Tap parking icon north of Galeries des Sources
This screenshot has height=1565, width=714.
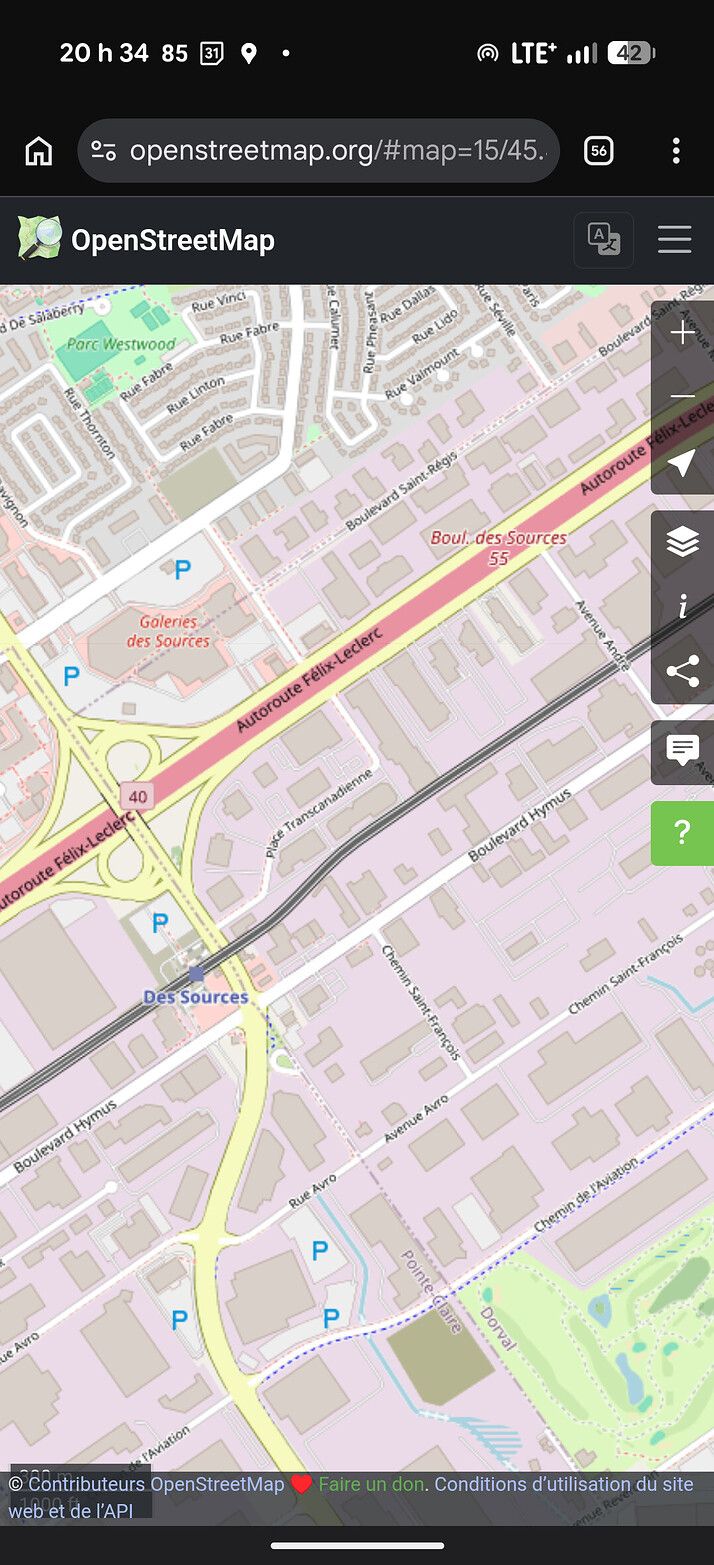coord(182,571)
